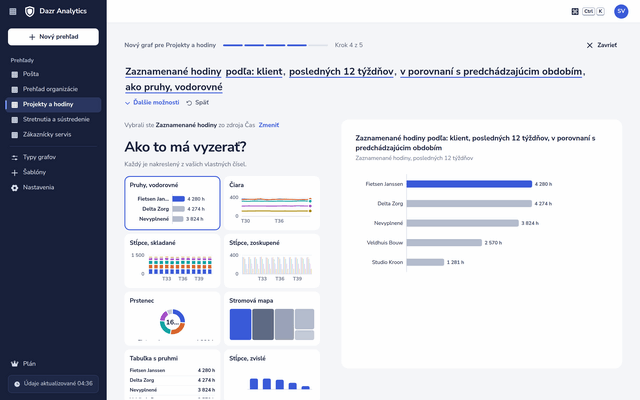
Task: Select Prstenec chart card
Action: point(172,319)
